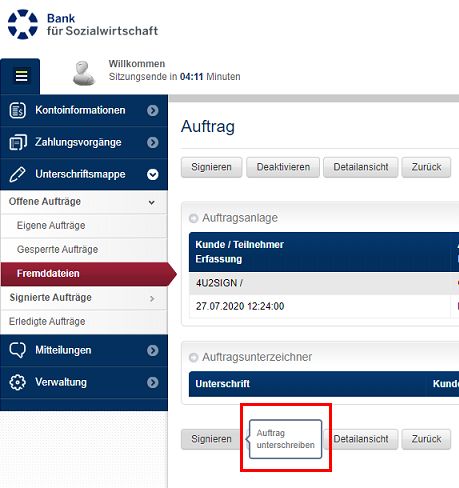Collapse Offene Aufträge chevron

[152, 202]
